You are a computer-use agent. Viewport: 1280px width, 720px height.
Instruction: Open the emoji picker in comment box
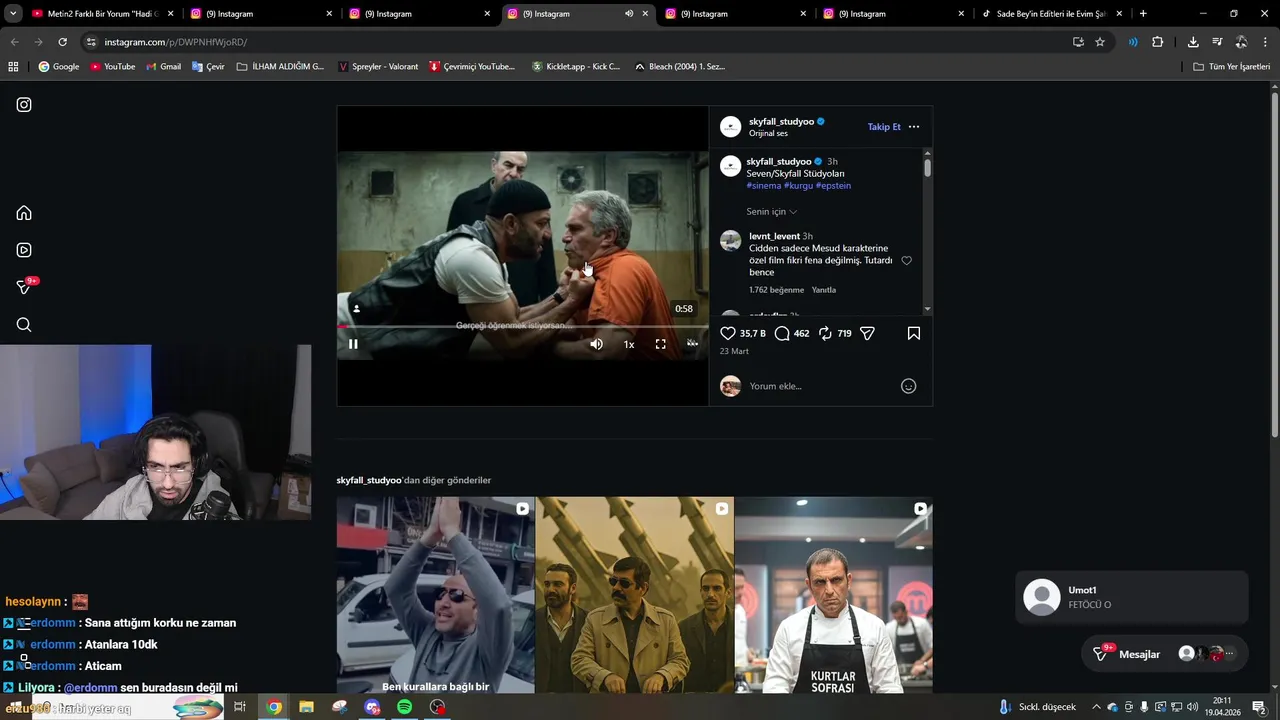pyautogui.click(x=908, y=386)
